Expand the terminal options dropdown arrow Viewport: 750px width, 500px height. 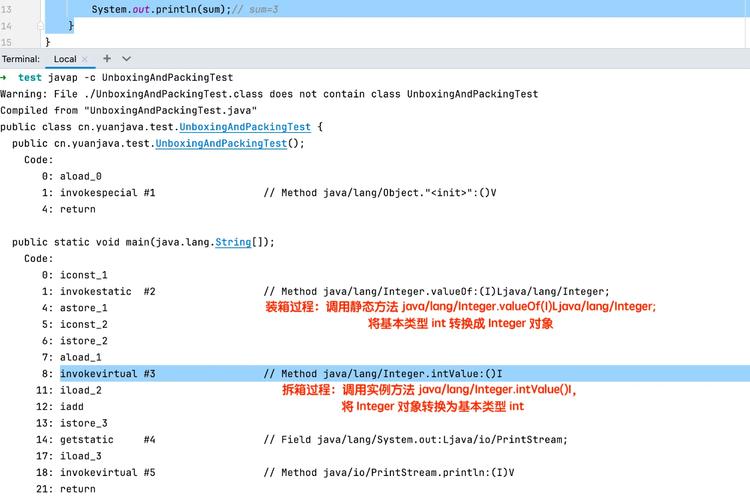[x=126, y=59]
